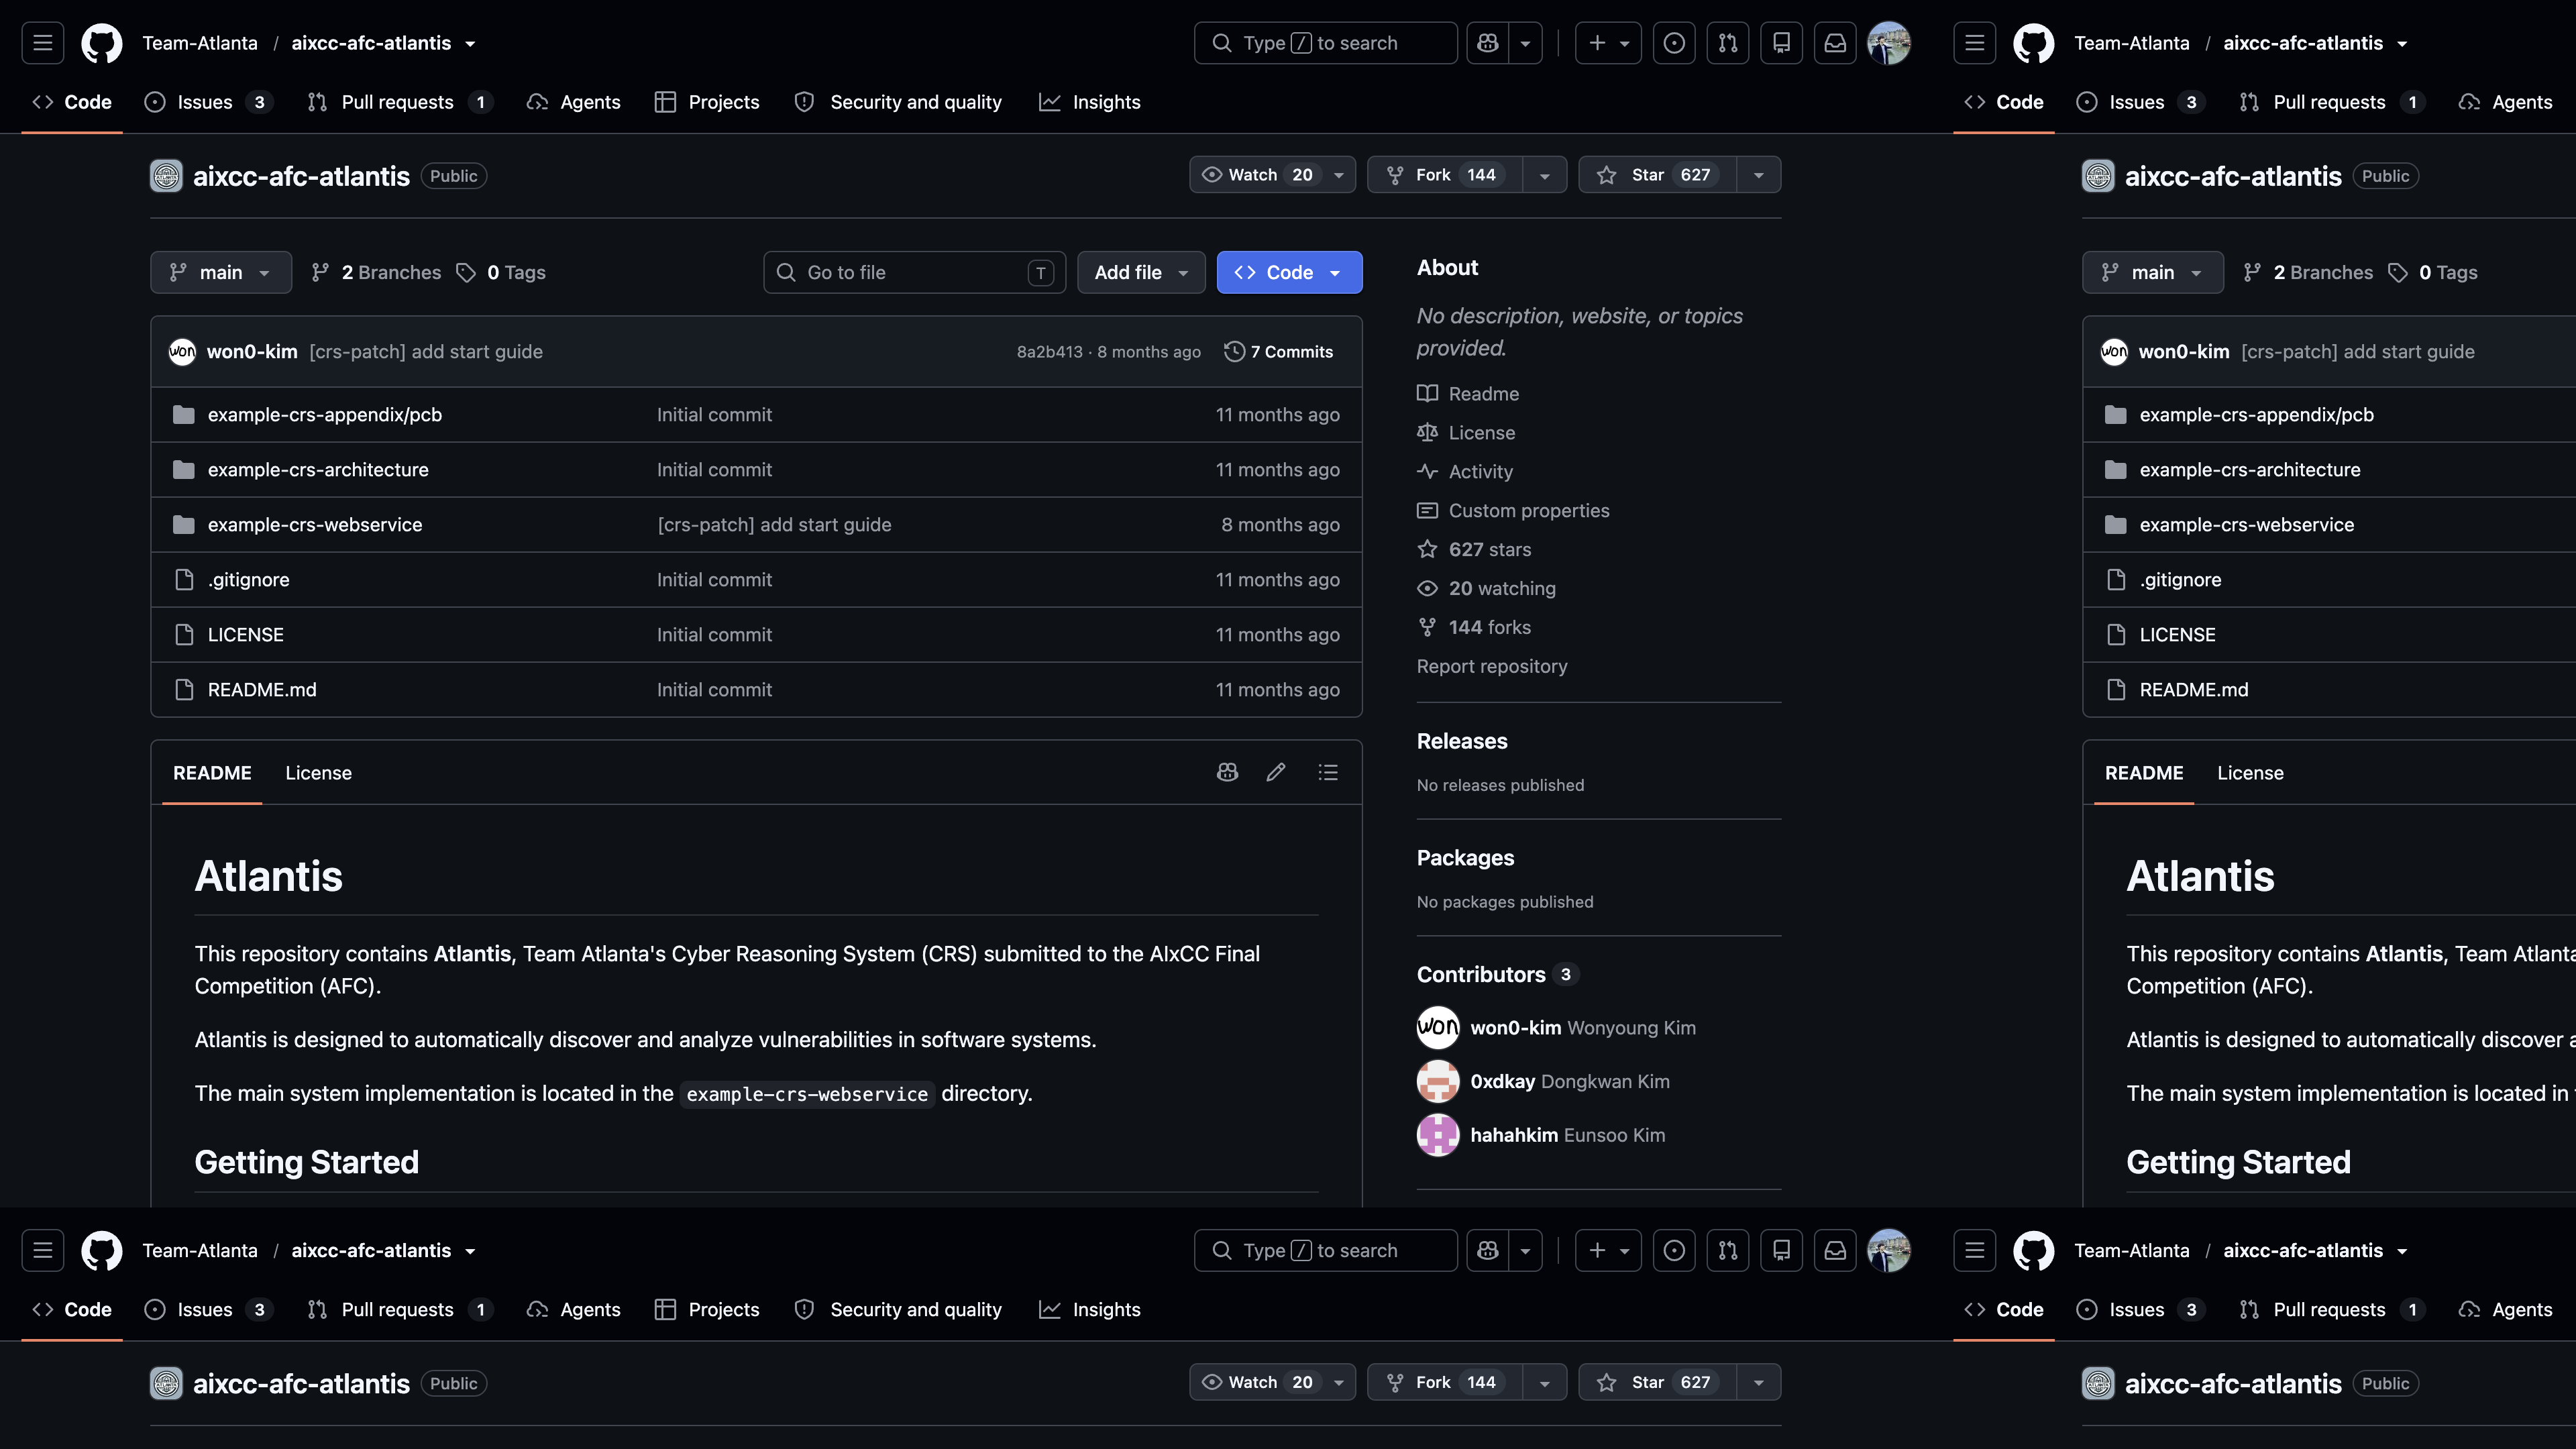Click 11 months ago in README.md row
This screenshot has height=1449, width=2576.
(x=1277, y=689)
